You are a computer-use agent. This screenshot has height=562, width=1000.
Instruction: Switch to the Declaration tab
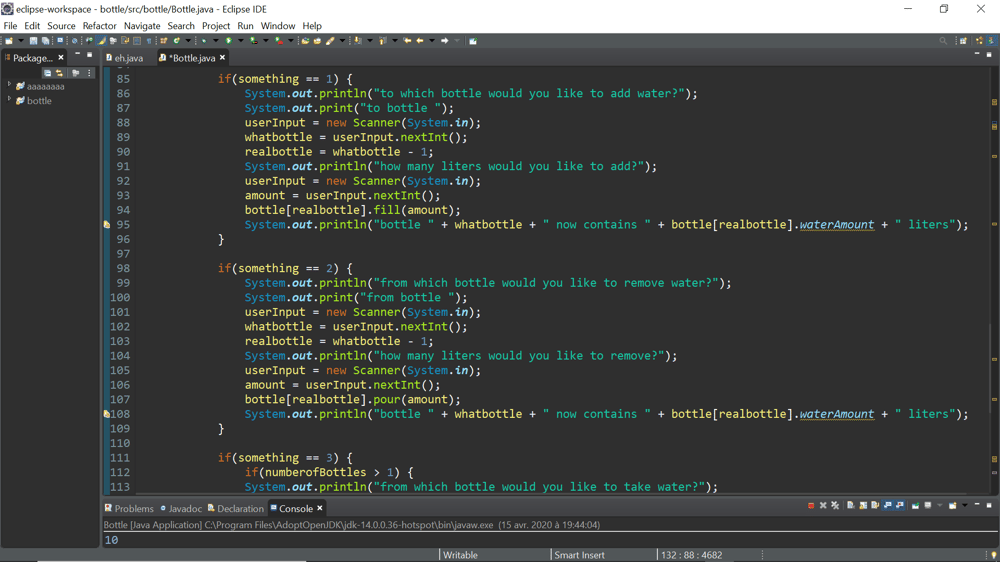tap(235, 508)
